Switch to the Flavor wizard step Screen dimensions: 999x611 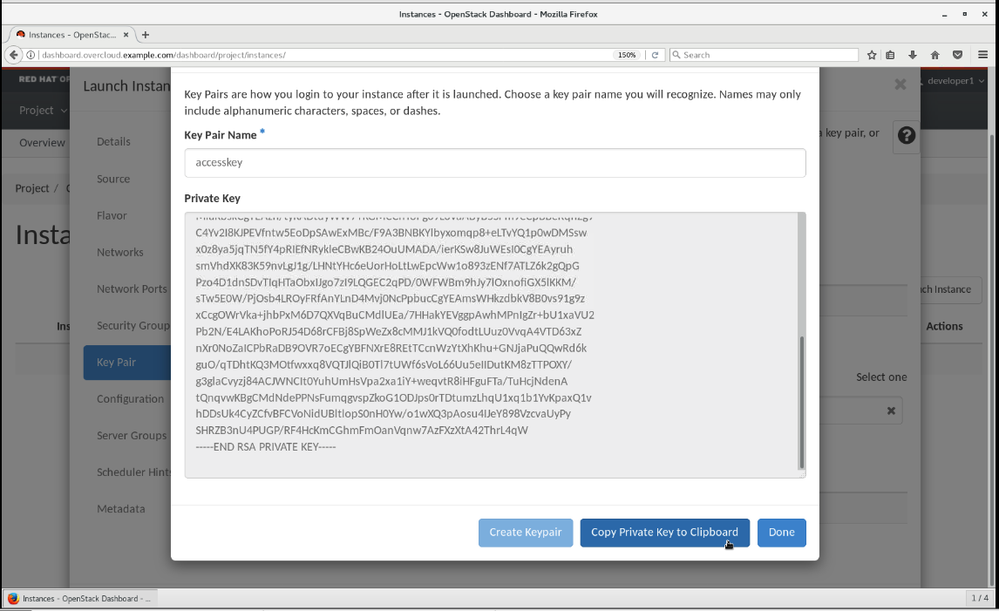coord(112,216)
